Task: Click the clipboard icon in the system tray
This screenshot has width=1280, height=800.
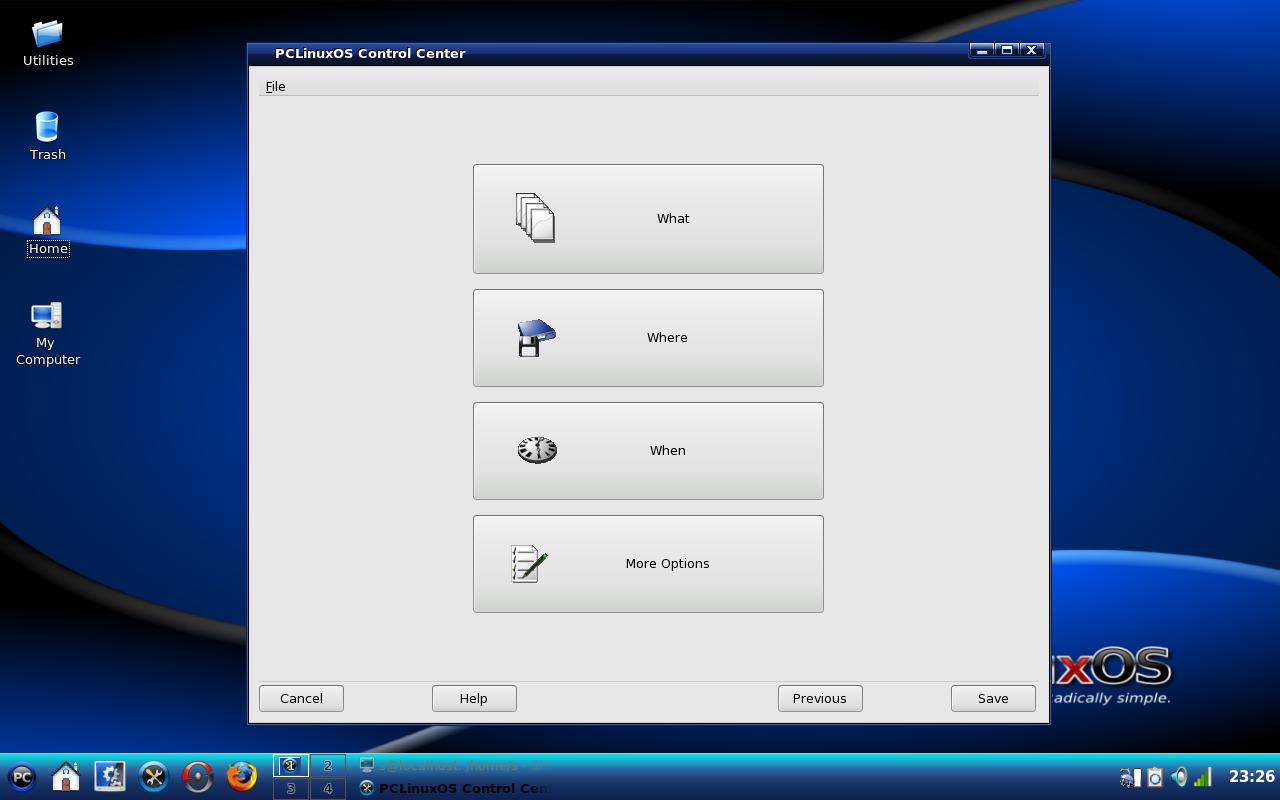Action: click(1155, 777)
